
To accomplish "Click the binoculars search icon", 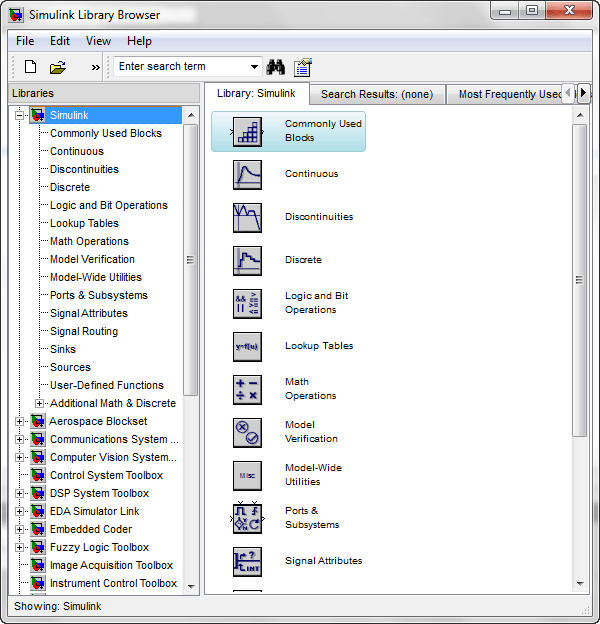I will pyautogui.click(x=275, y=67).
